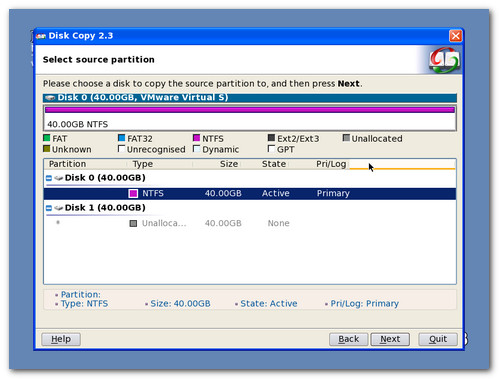Click the Help button
499x379 pixels.
61,339
